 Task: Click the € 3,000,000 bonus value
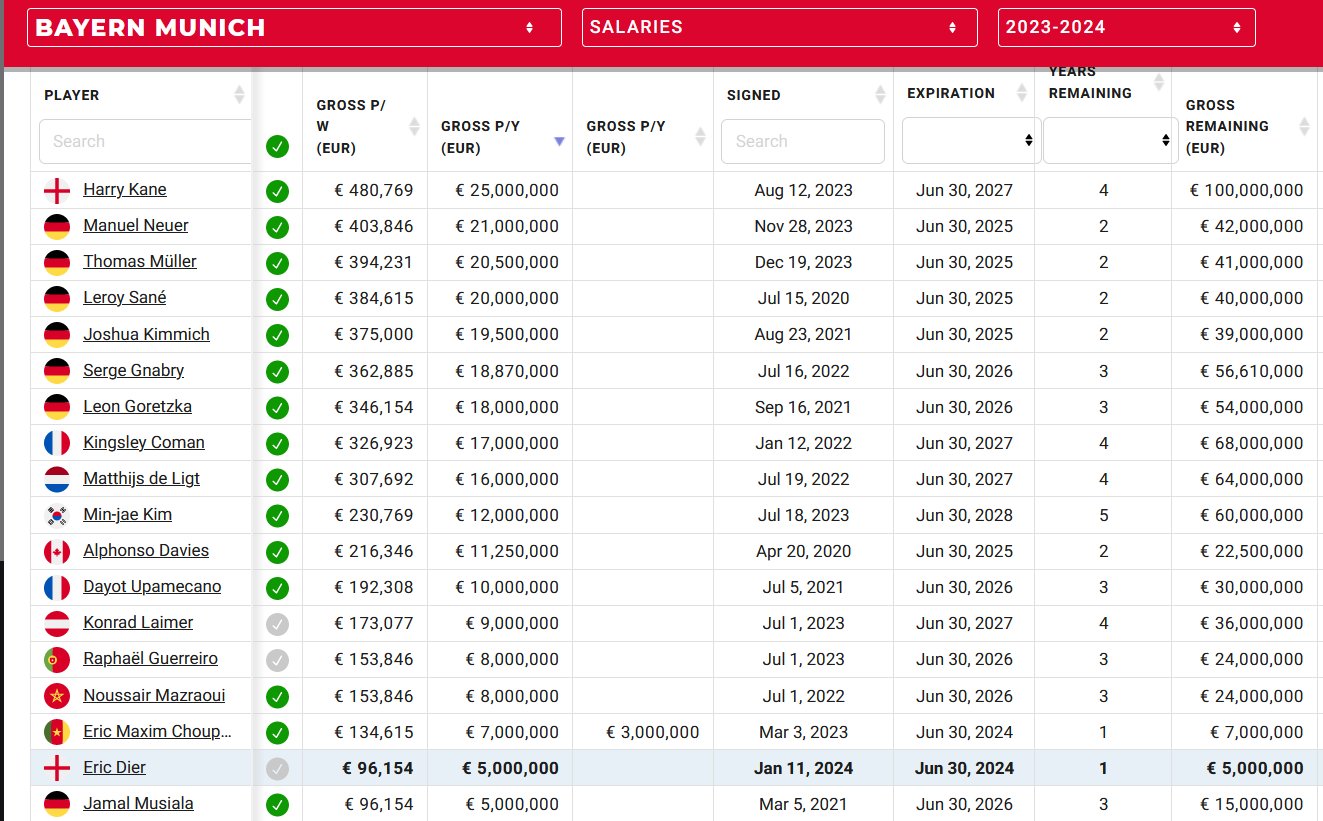click(x=653, y=732)
